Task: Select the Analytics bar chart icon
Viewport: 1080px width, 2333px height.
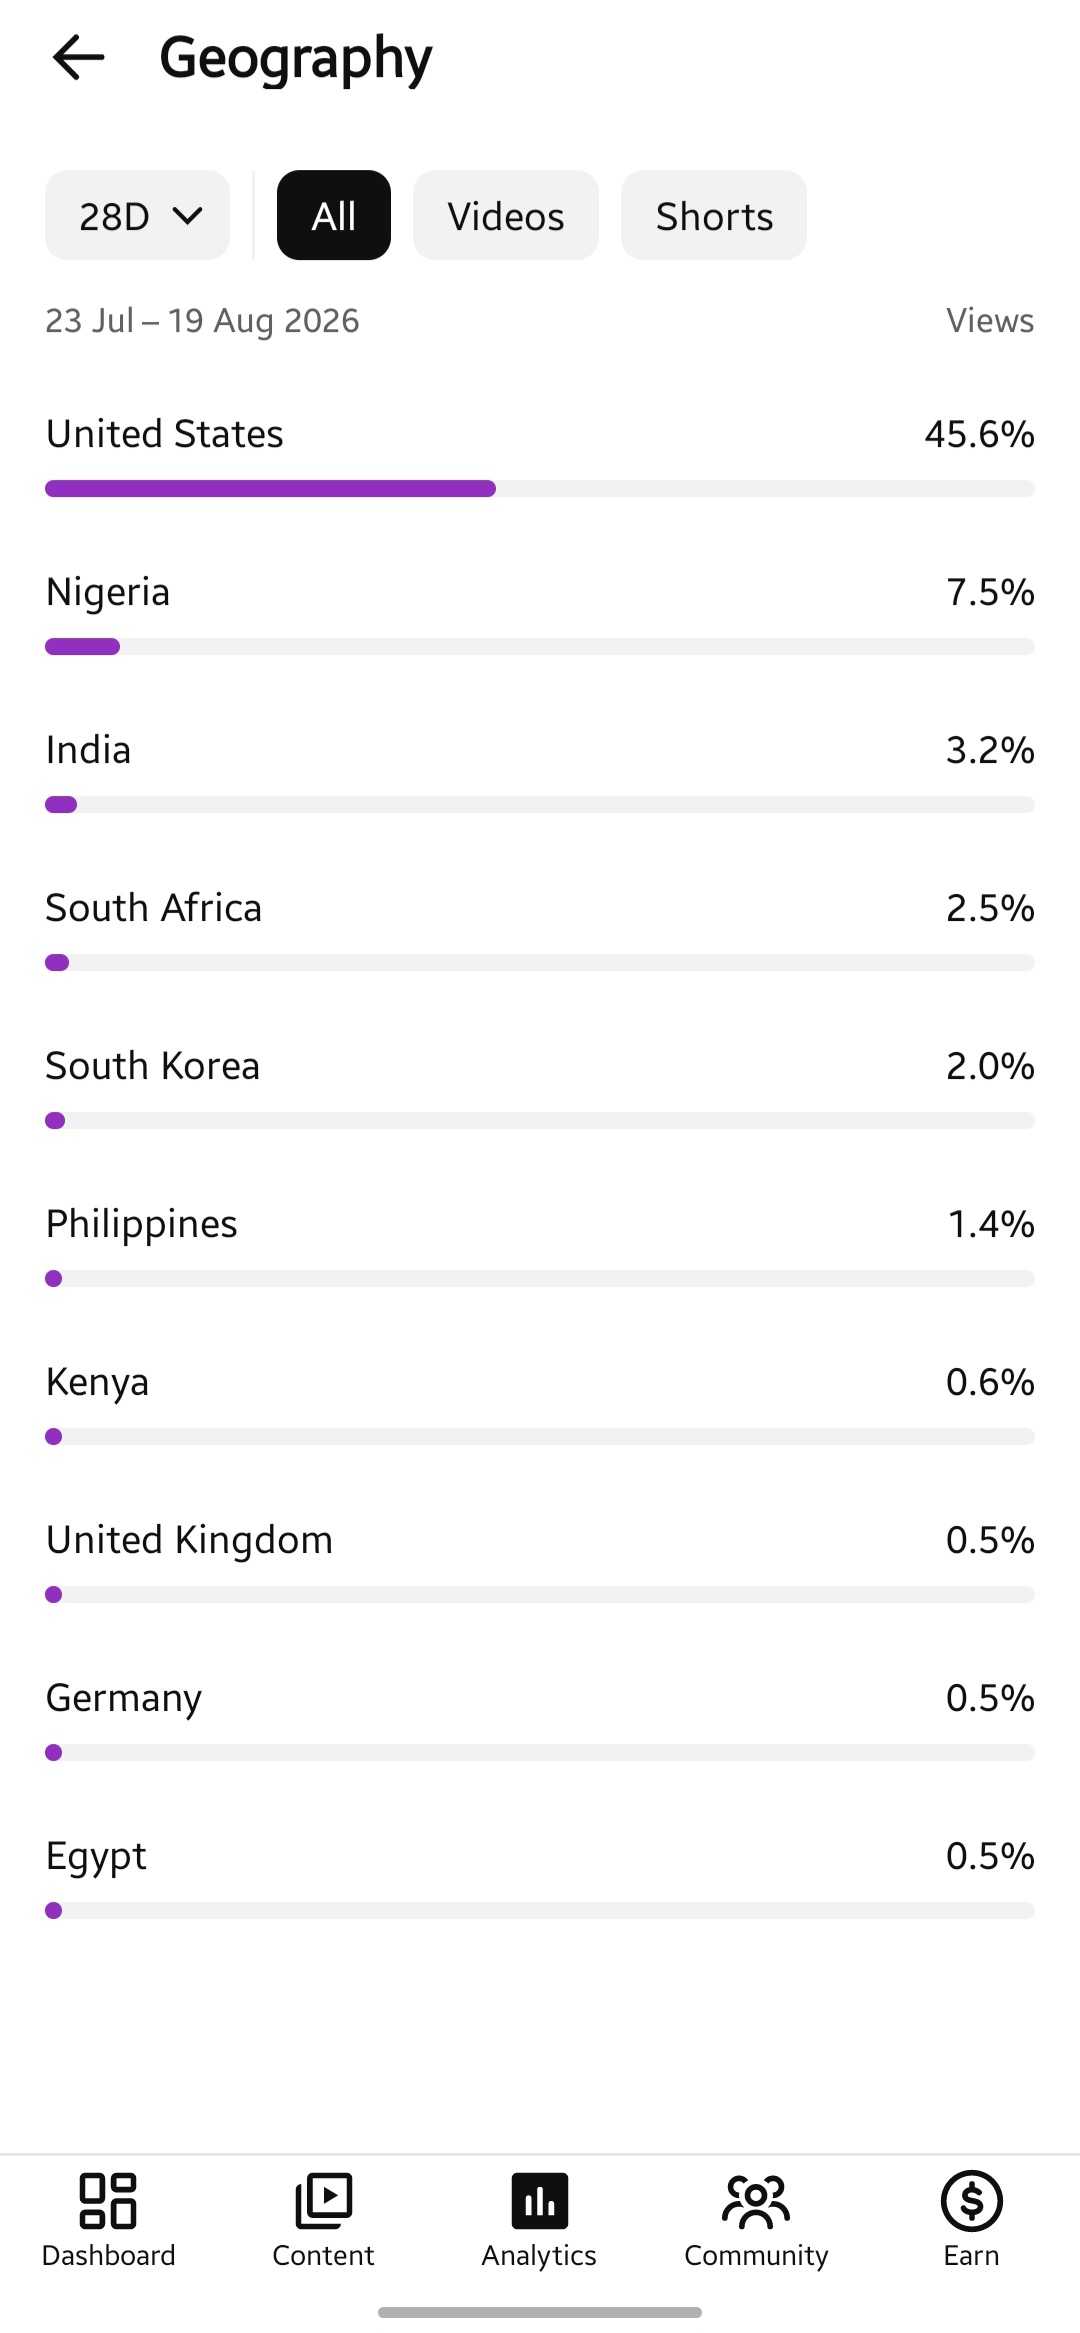Action: click(x=540, y=2201)
